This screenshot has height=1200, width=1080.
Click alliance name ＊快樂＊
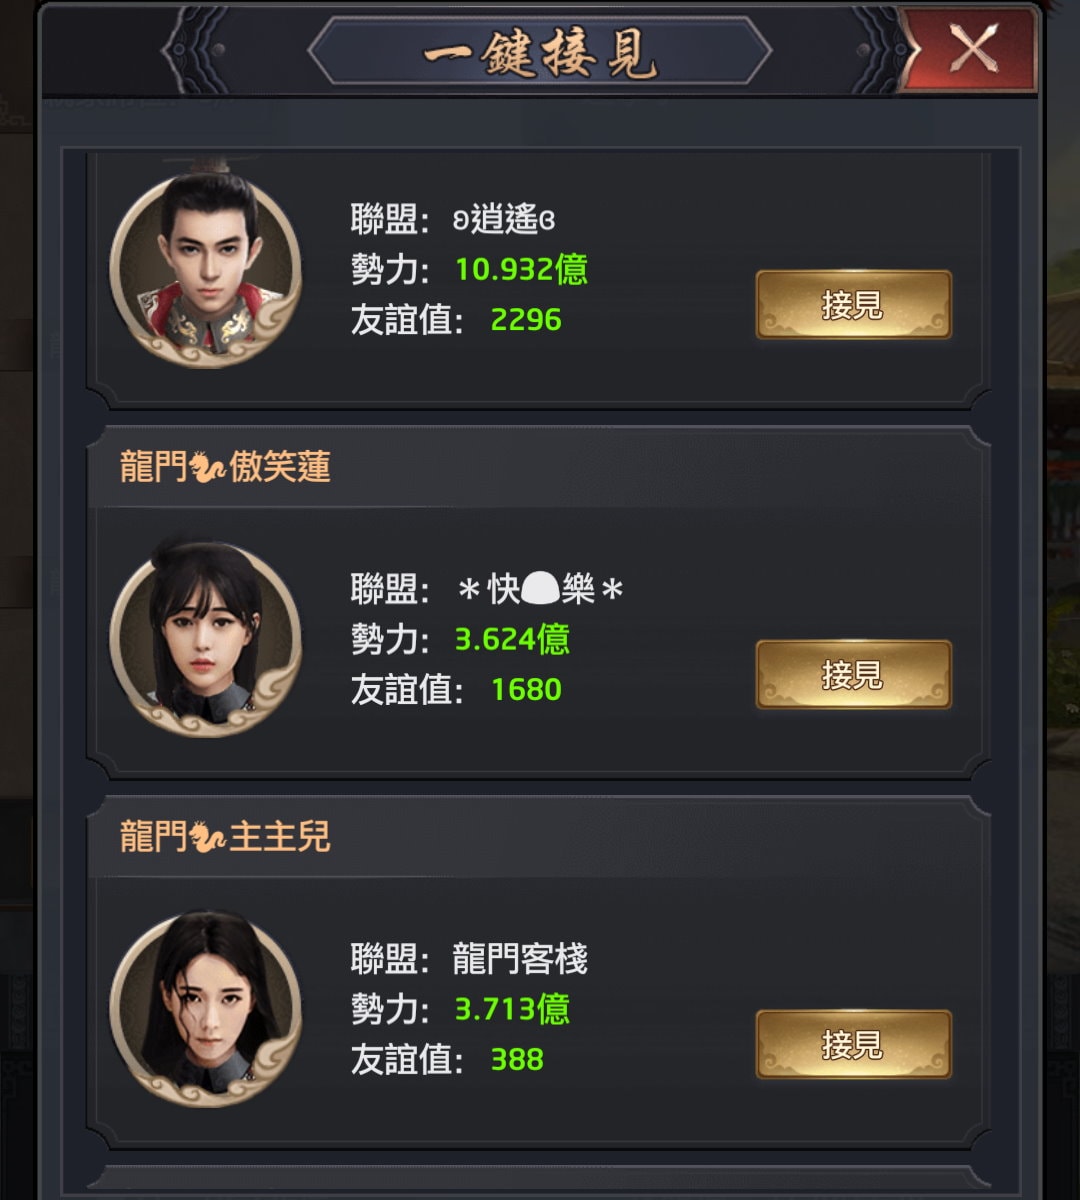tap(540, 590)
